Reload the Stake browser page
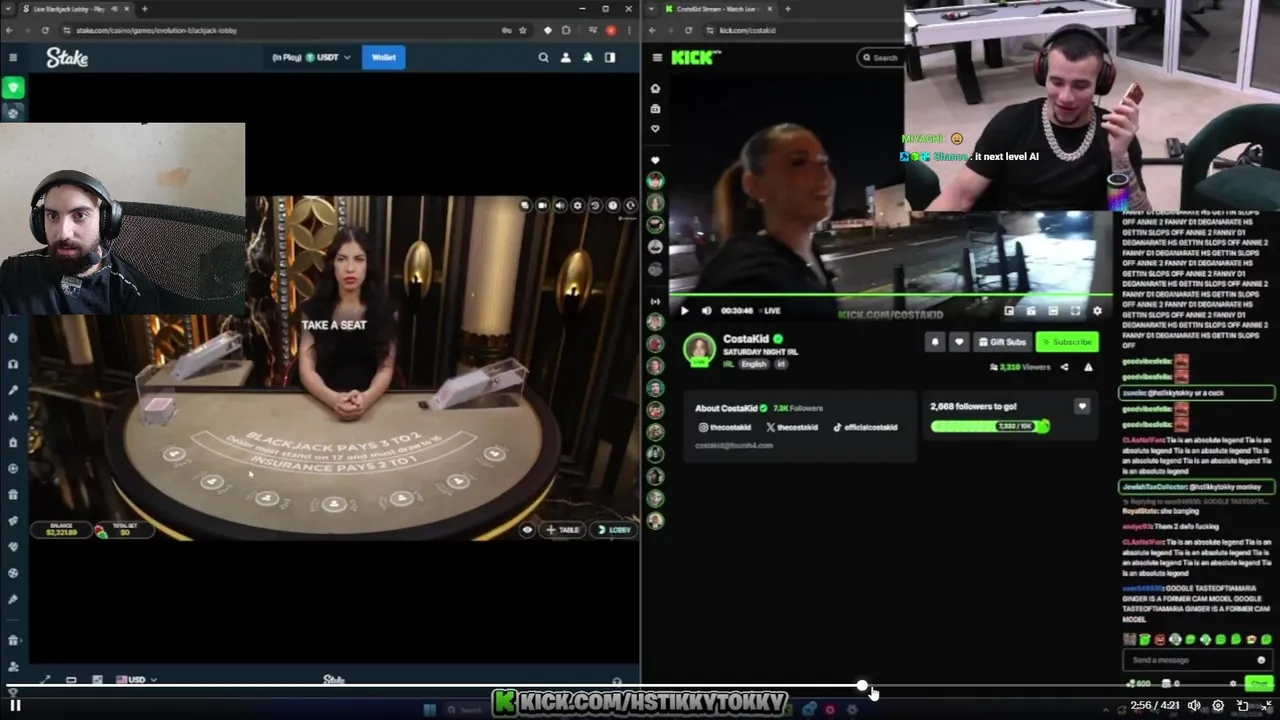 pyautogui.click(x=45, y=30)
